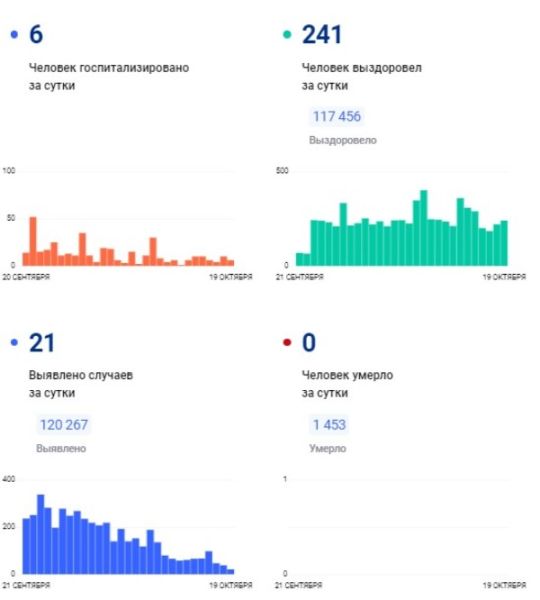Click the blue dot beside hospitalized count 6
Viewport: 540px width, 600px height.
(15, 35)
